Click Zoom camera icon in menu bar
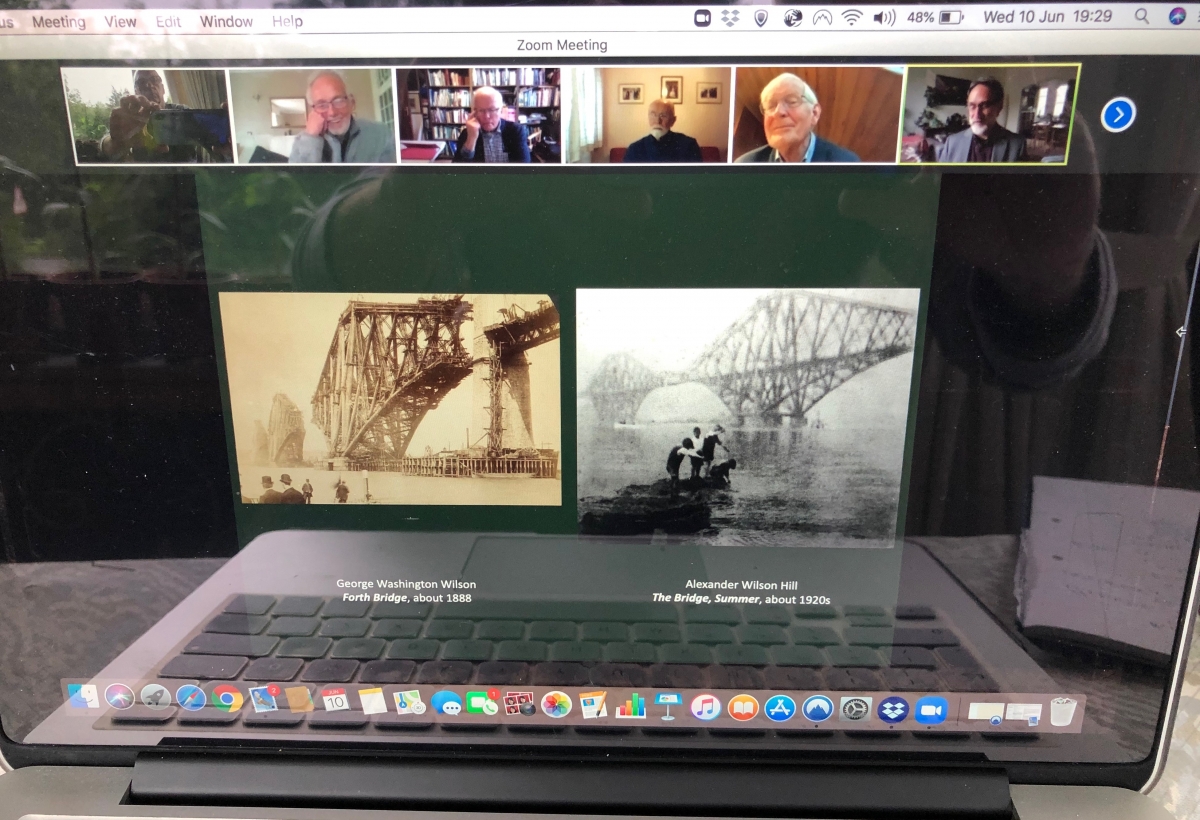1200x820 pixels. [x=703, y=17]
